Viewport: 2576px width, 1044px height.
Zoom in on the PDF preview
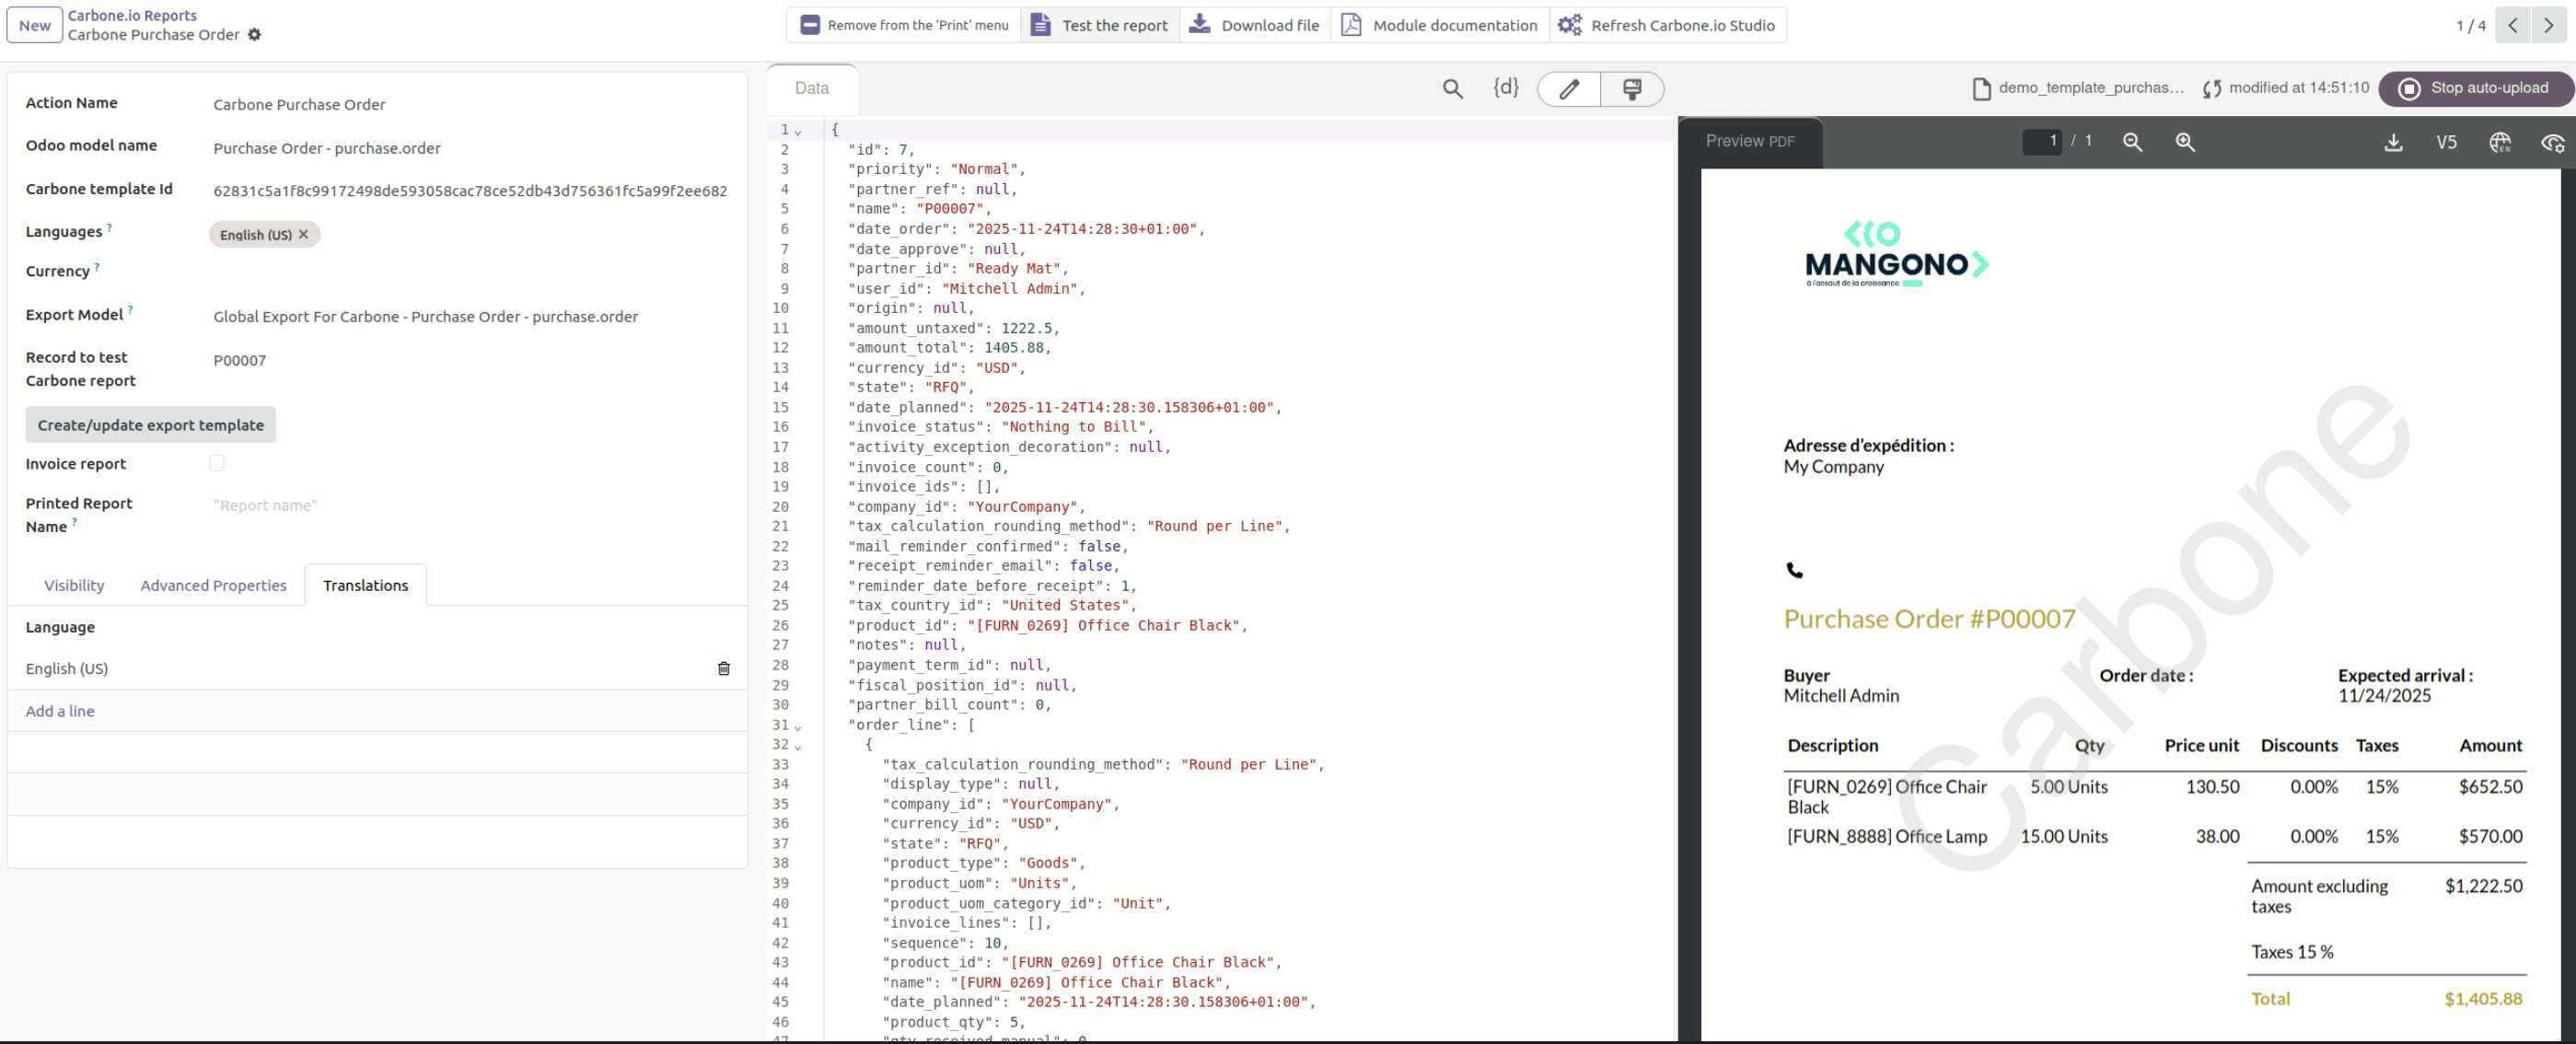point(2186,142)
